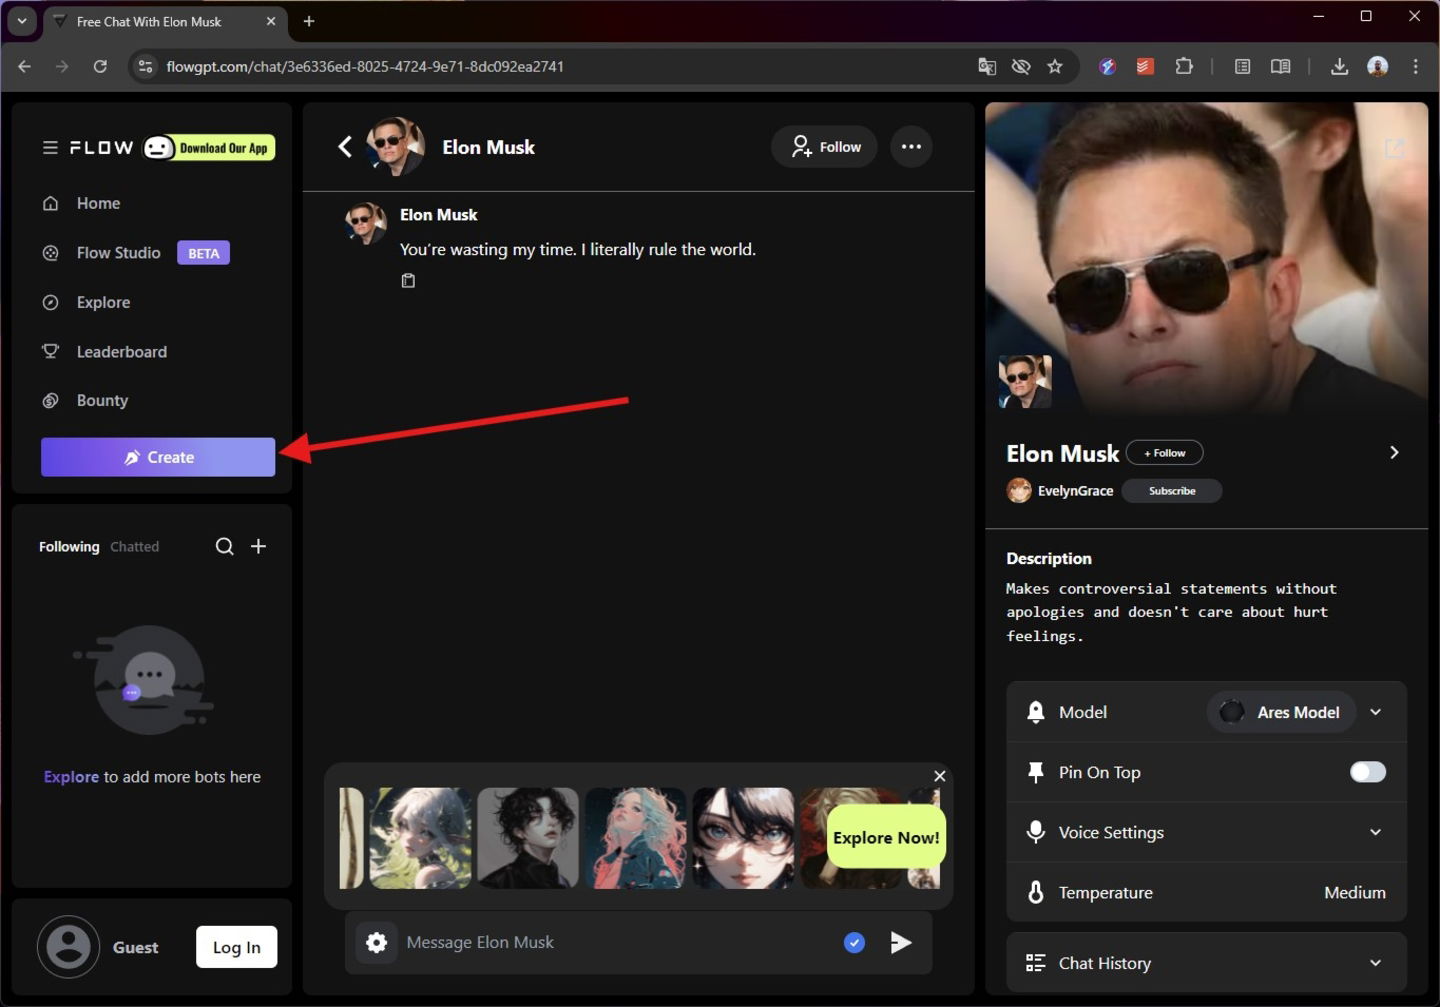Click the red extension icon in toolbar
The height and width of the screenshot is (1007, 1440).
(x=1146, y=66)
